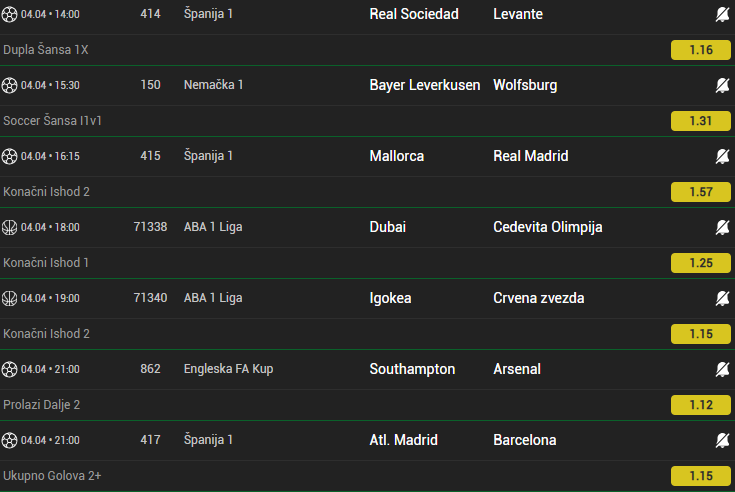Viewport: 735px width, 492px height.
Task: Click soccer ball icon for Real Sociedad match
Action: 10,14
